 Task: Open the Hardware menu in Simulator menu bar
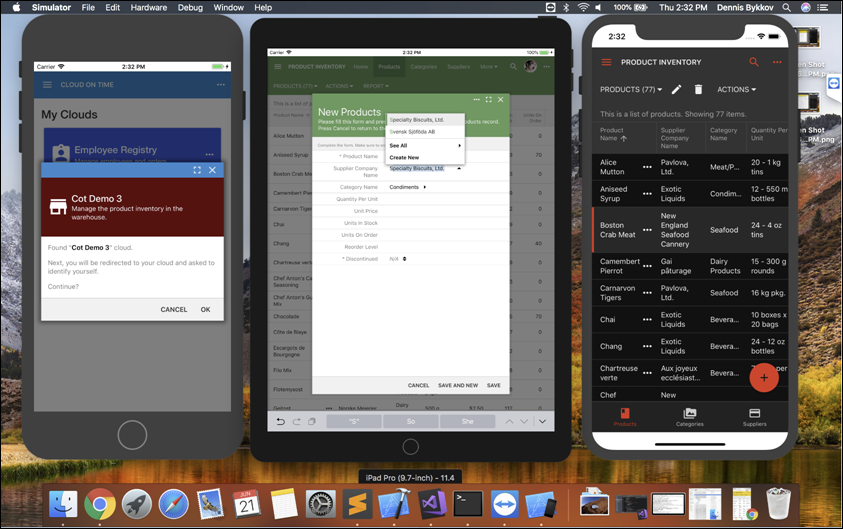[x=149, y=7]
